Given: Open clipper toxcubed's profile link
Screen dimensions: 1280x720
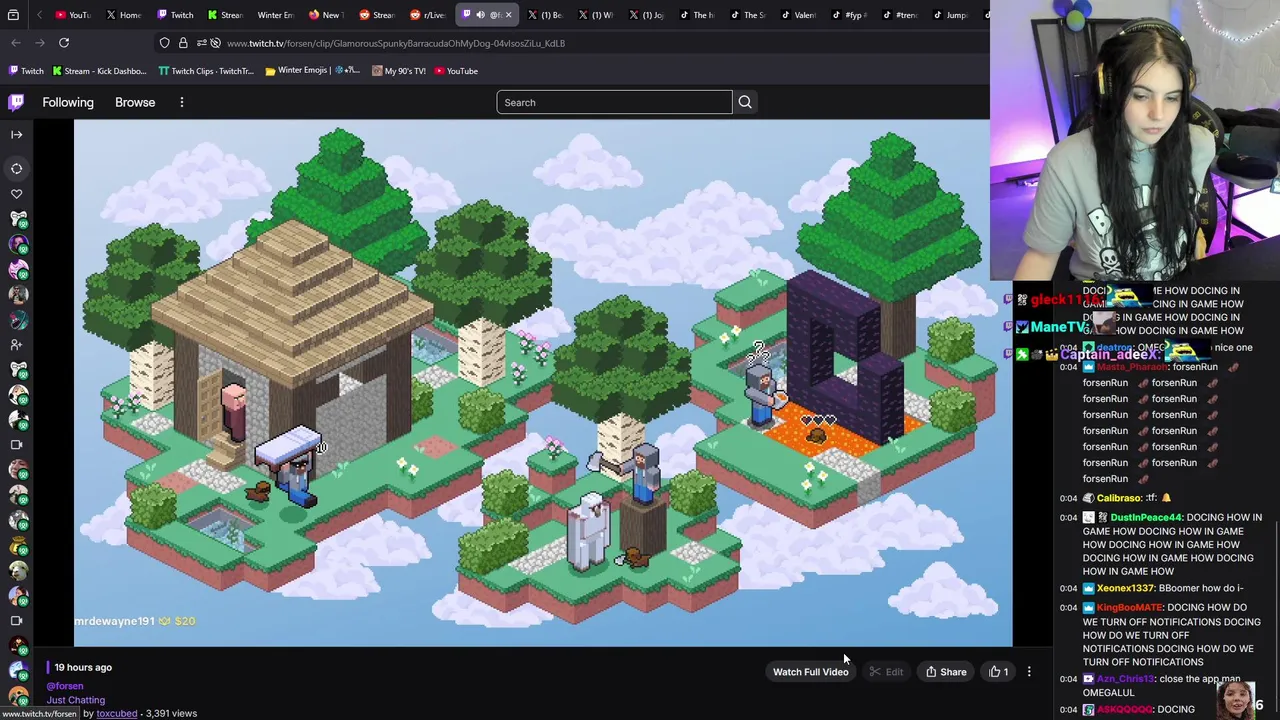Looking at the screenshot, I should click(x=117, y=713).
